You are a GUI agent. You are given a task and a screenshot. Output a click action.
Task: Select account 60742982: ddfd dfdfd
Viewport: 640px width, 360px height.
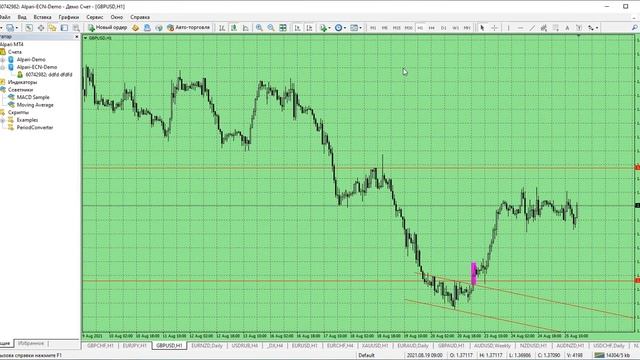tap(49, 75)
